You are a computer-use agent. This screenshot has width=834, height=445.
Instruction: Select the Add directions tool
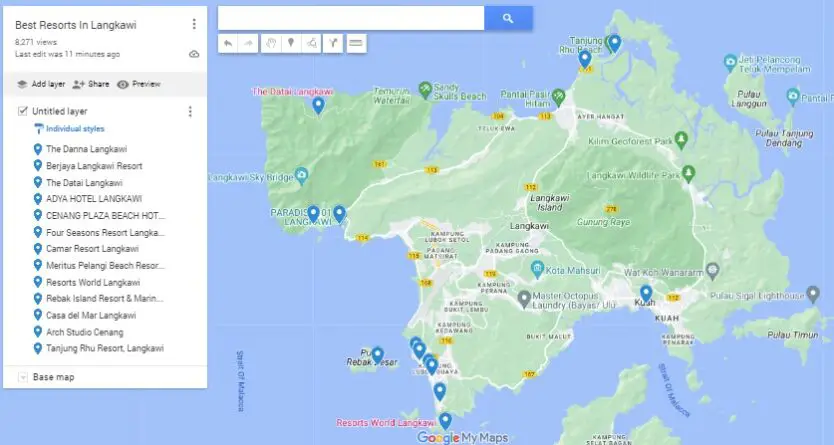(x=333, y=44)
